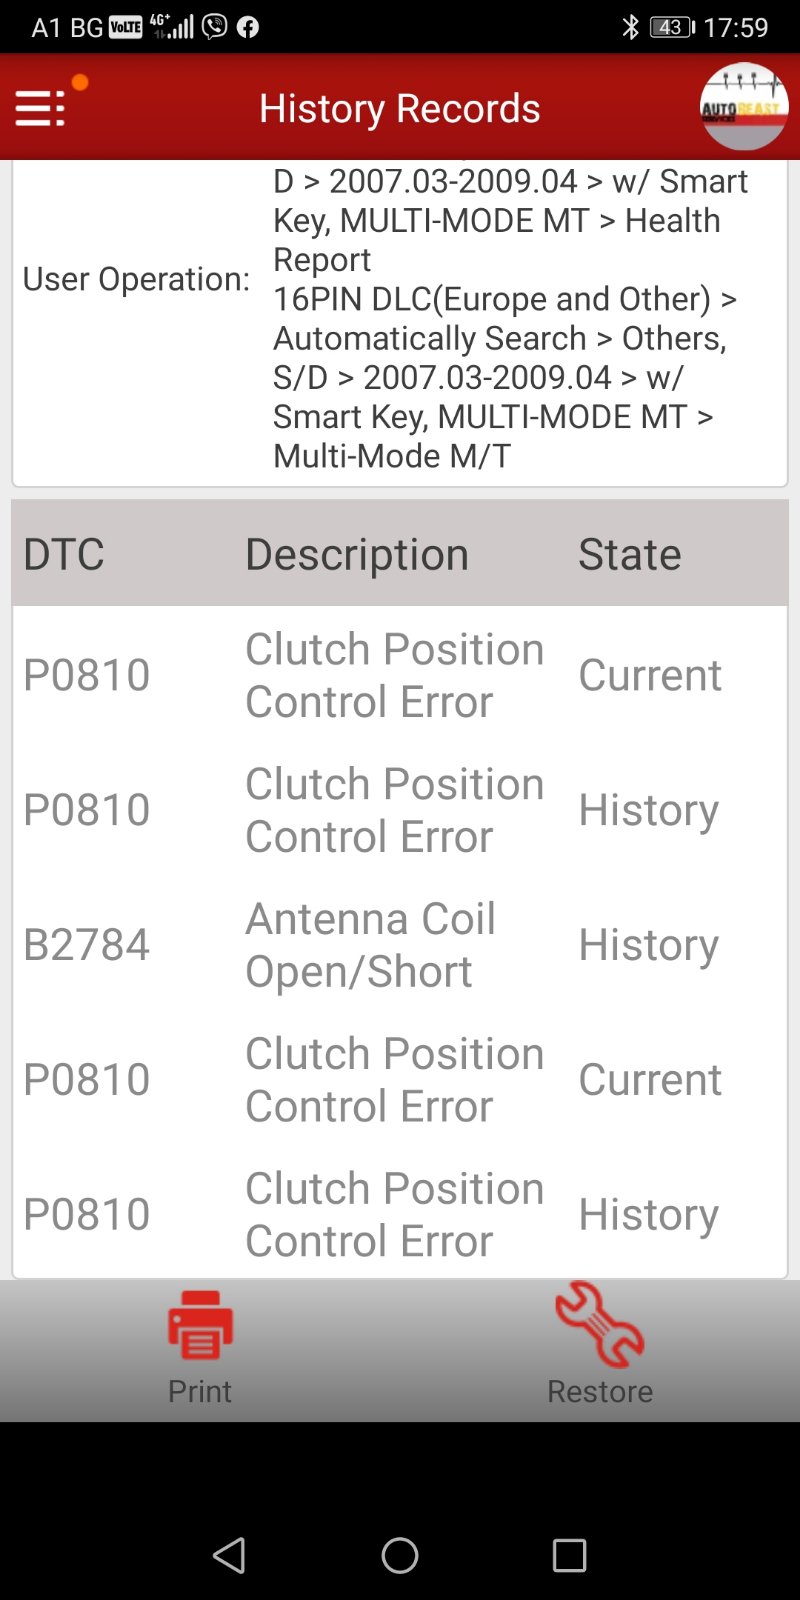Tap the B2784 code cell
800x1600 pixels.
pyautogui.click(x=87, y=945)
